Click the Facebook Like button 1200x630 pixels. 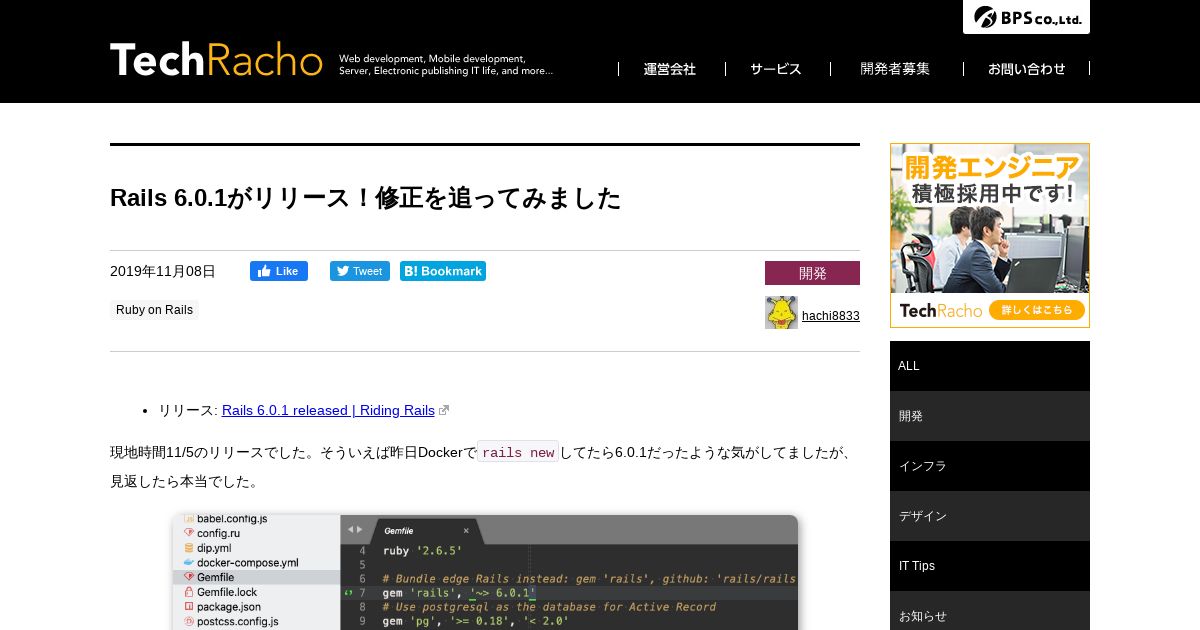tap(279, 271)
